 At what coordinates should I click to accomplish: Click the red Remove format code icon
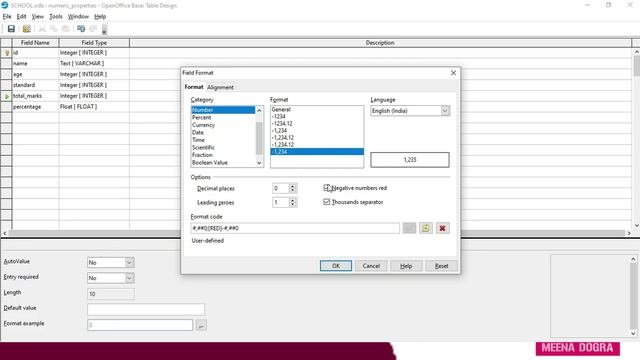442,228
